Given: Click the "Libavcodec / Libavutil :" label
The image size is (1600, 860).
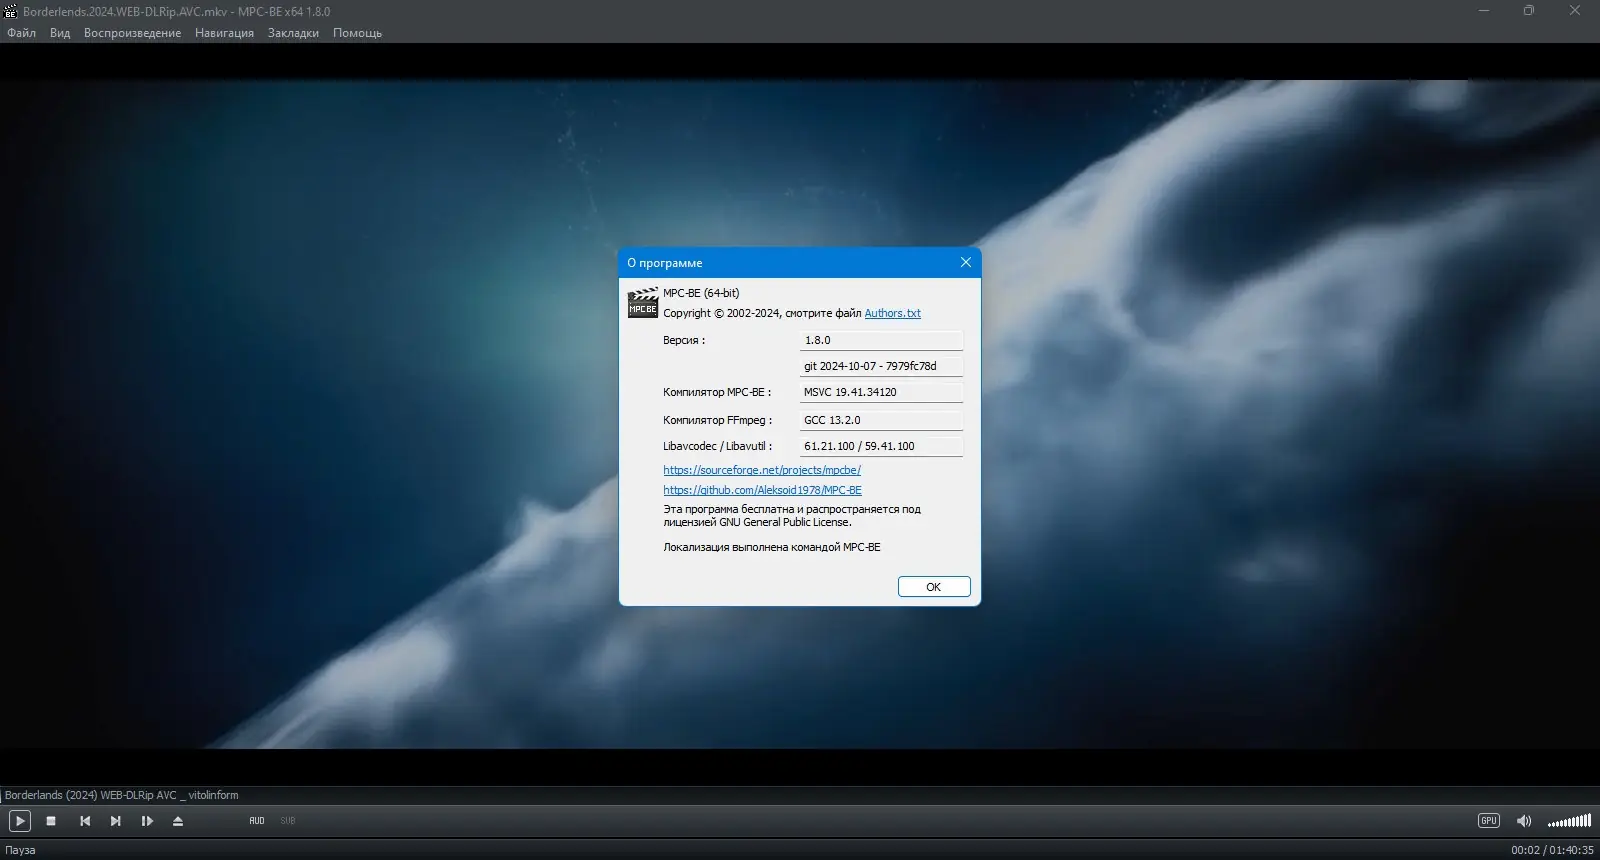Looking at the screenshot, I should 717,446.
